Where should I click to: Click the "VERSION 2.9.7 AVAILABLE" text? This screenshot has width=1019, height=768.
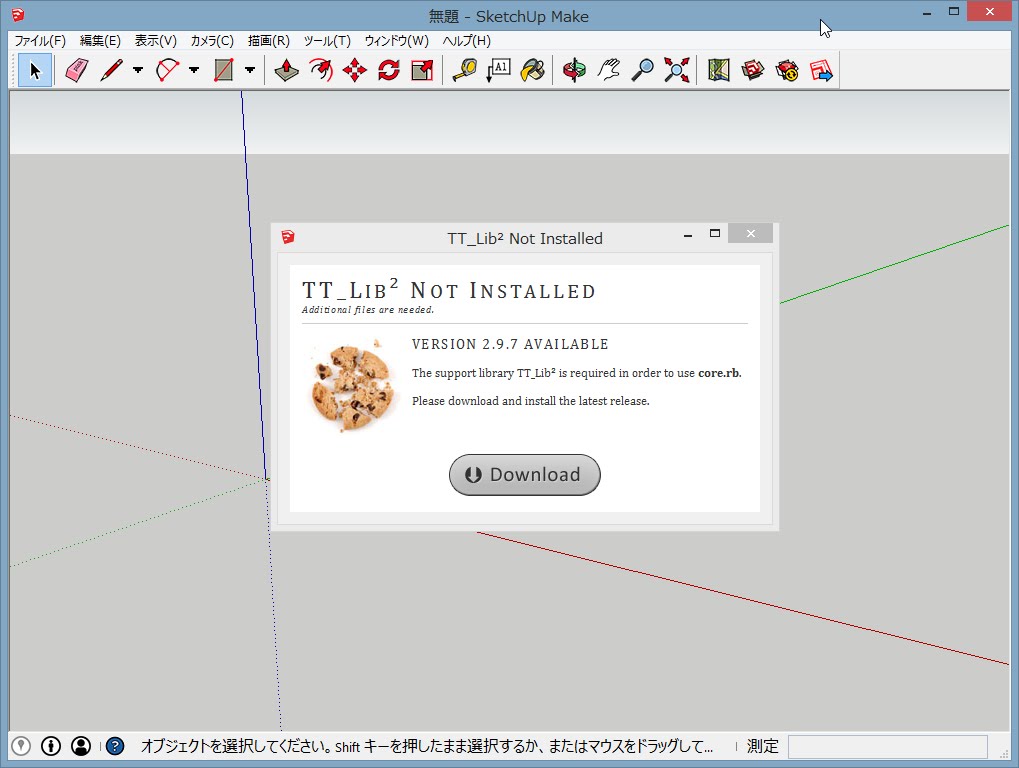(x=510, y=344)
